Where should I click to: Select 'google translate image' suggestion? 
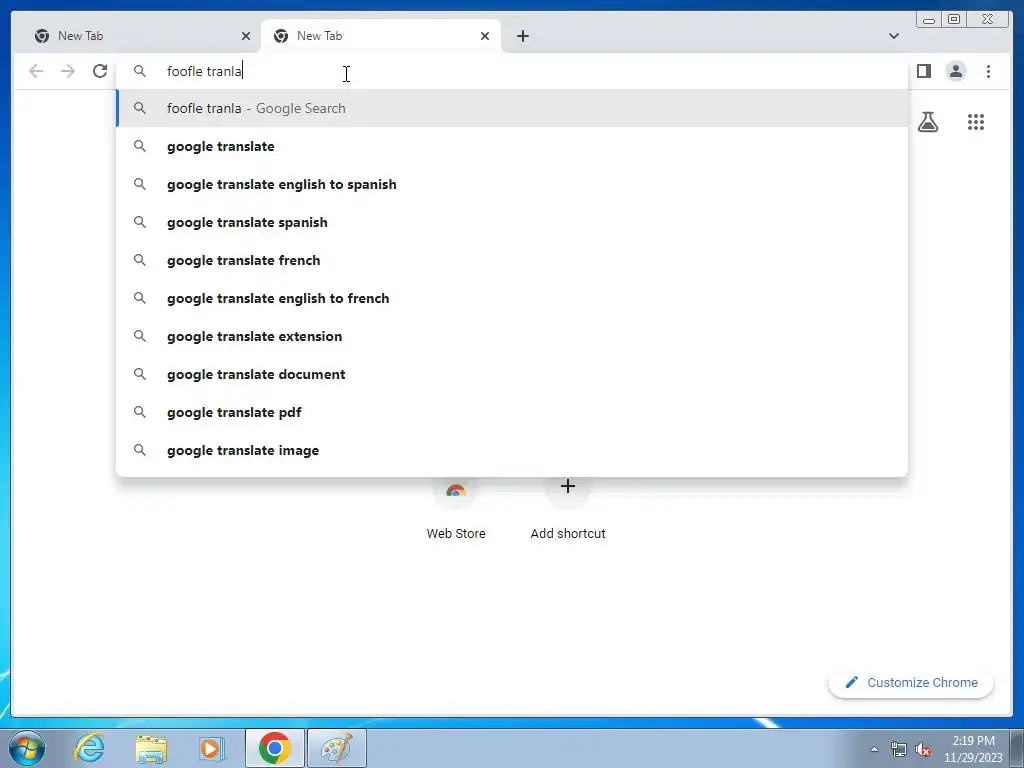pyautogui.click(x=512, y=450)
